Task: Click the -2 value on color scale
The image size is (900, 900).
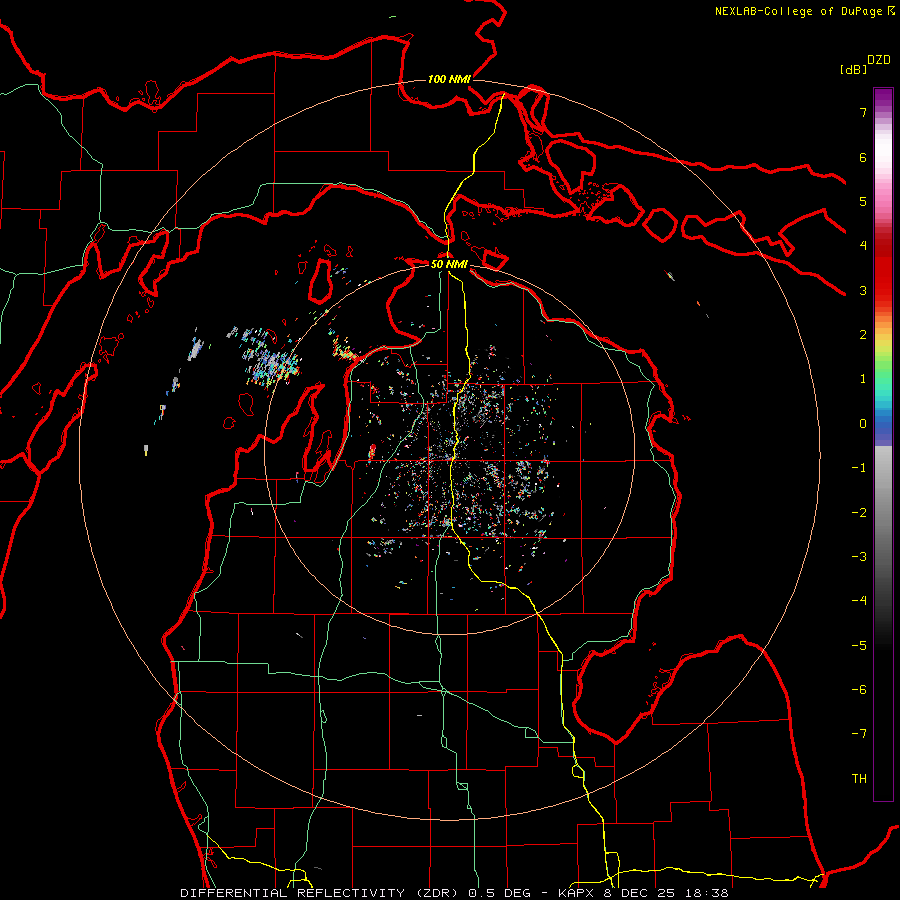Action: pos(859,513)
